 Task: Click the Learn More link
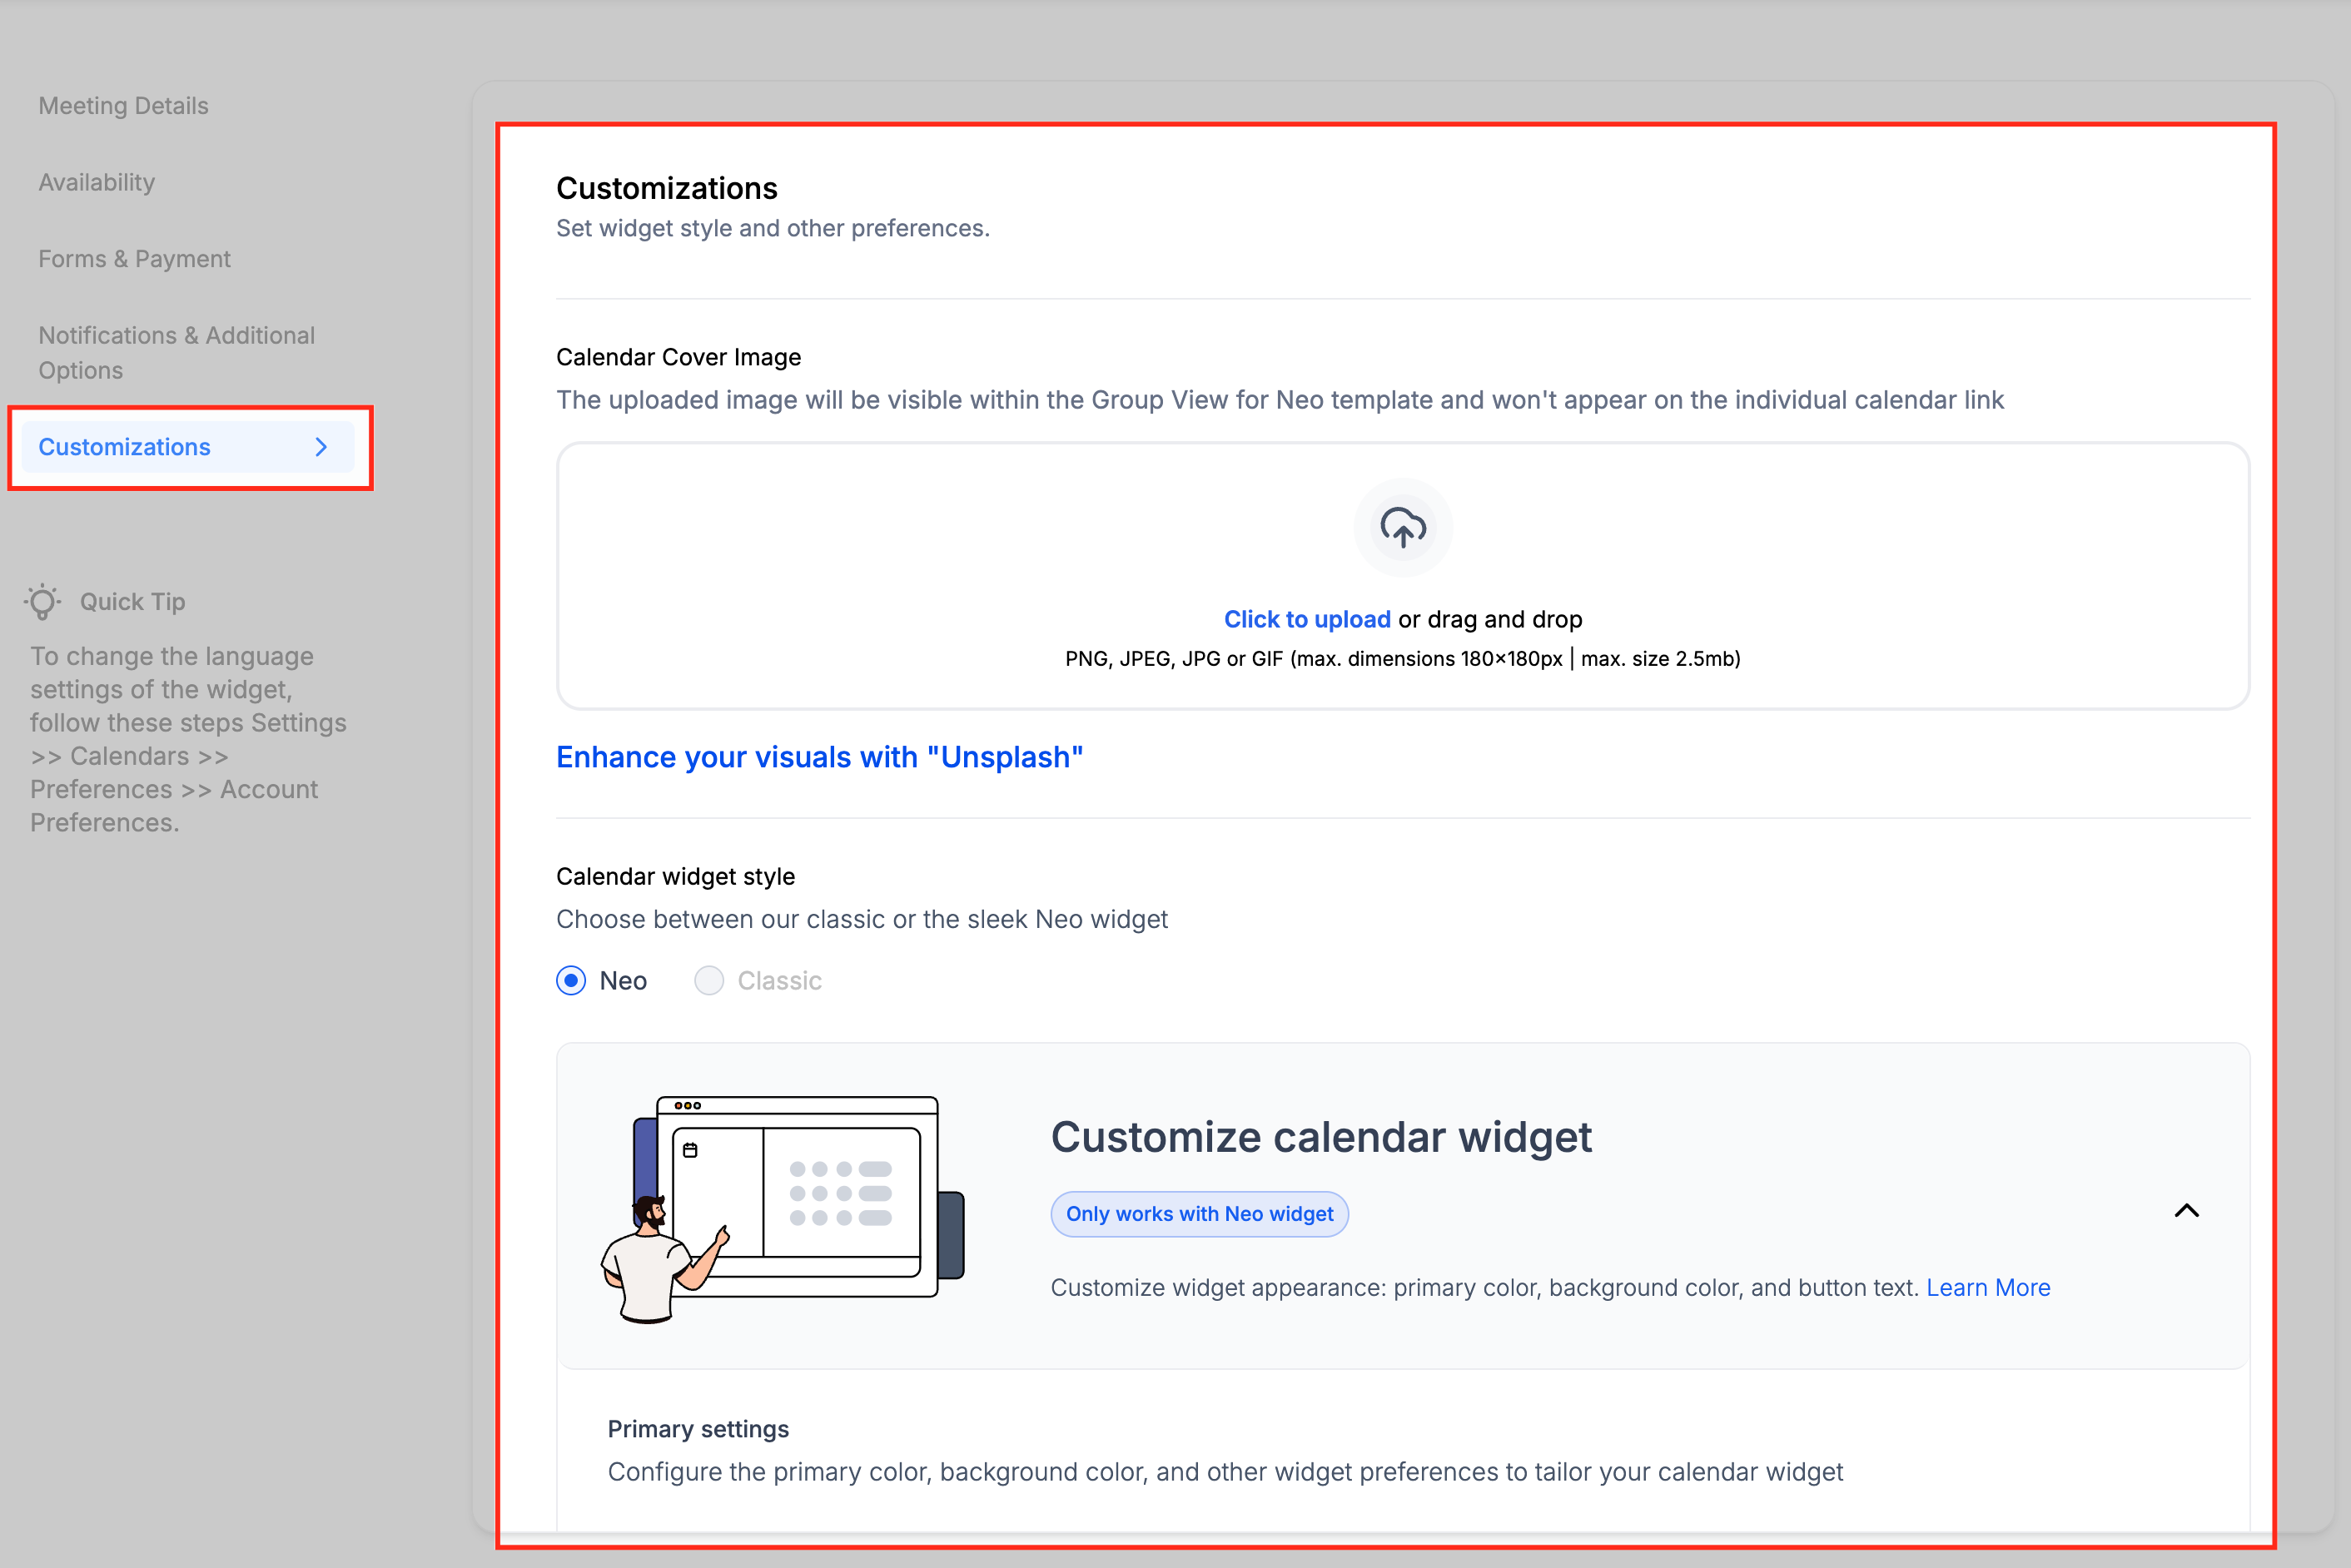1987,1287
